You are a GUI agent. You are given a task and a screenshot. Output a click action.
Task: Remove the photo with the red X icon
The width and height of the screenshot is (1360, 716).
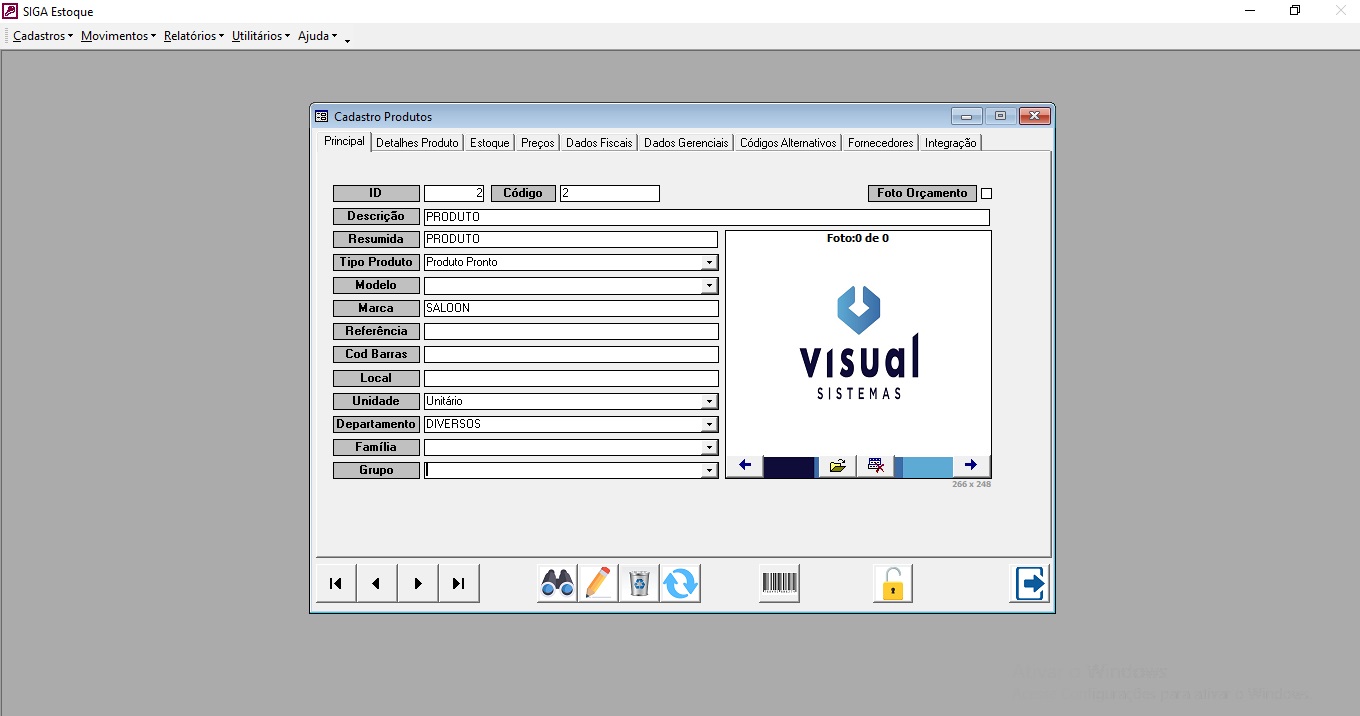pos(876,466)
